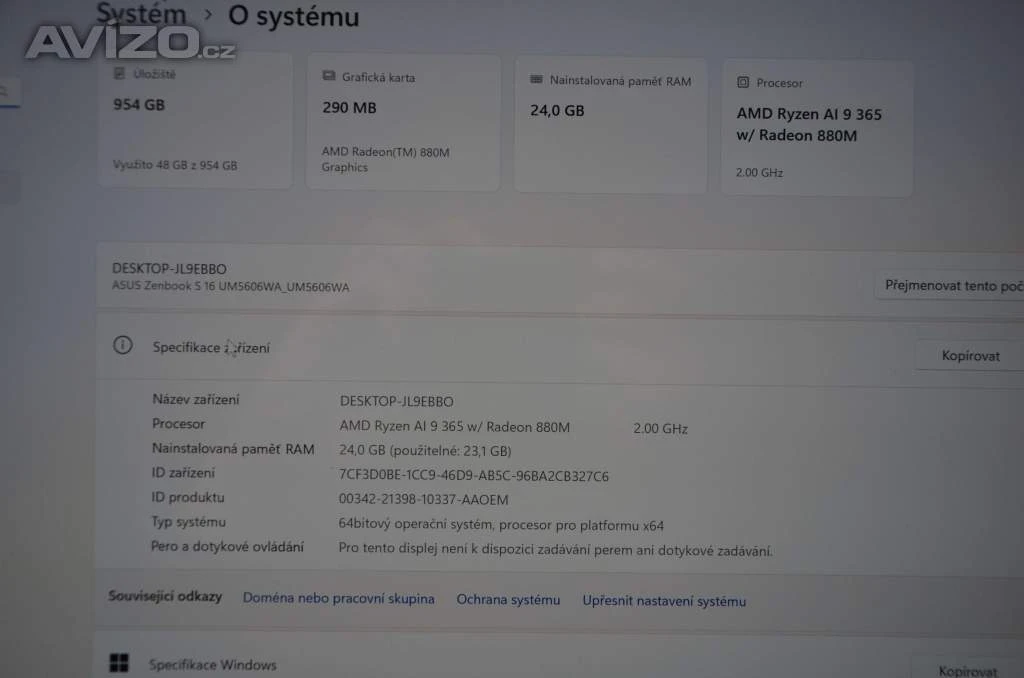The height and width of the screenshot is (678, 1024).
Task: Open Doména nebo pracovní skupina link
Action: [x=338, y=599]
